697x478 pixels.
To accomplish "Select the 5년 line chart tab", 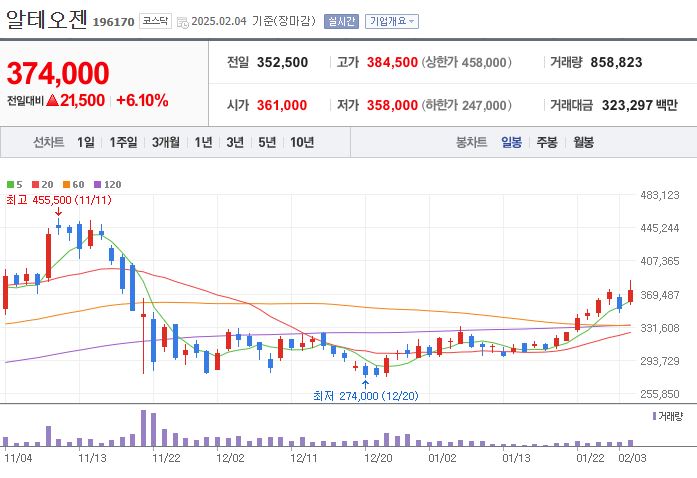I will (267, 142).
